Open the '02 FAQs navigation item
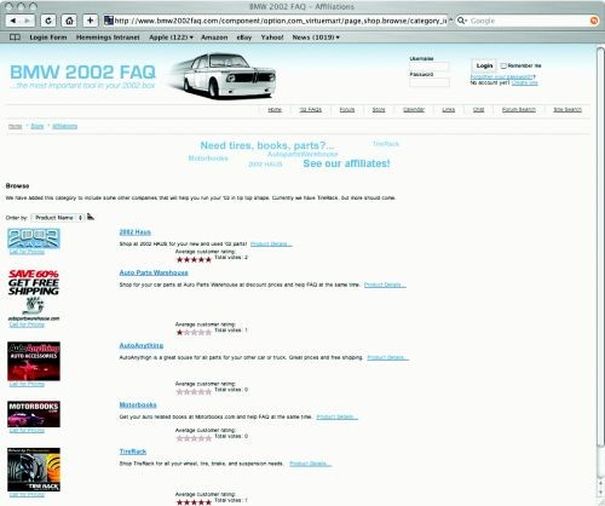The width and height of the screenshot is (605, 506). coord(311,110)
